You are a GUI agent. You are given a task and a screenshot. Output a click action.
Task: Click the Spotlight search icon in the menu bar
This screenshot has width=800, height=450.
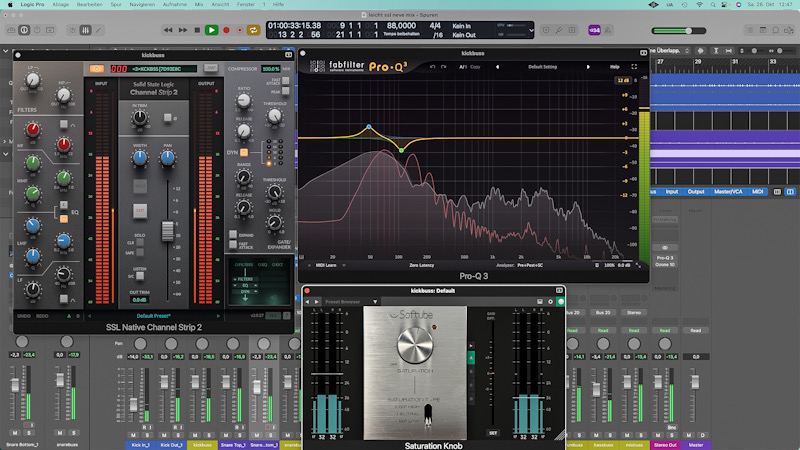point(712,4)
